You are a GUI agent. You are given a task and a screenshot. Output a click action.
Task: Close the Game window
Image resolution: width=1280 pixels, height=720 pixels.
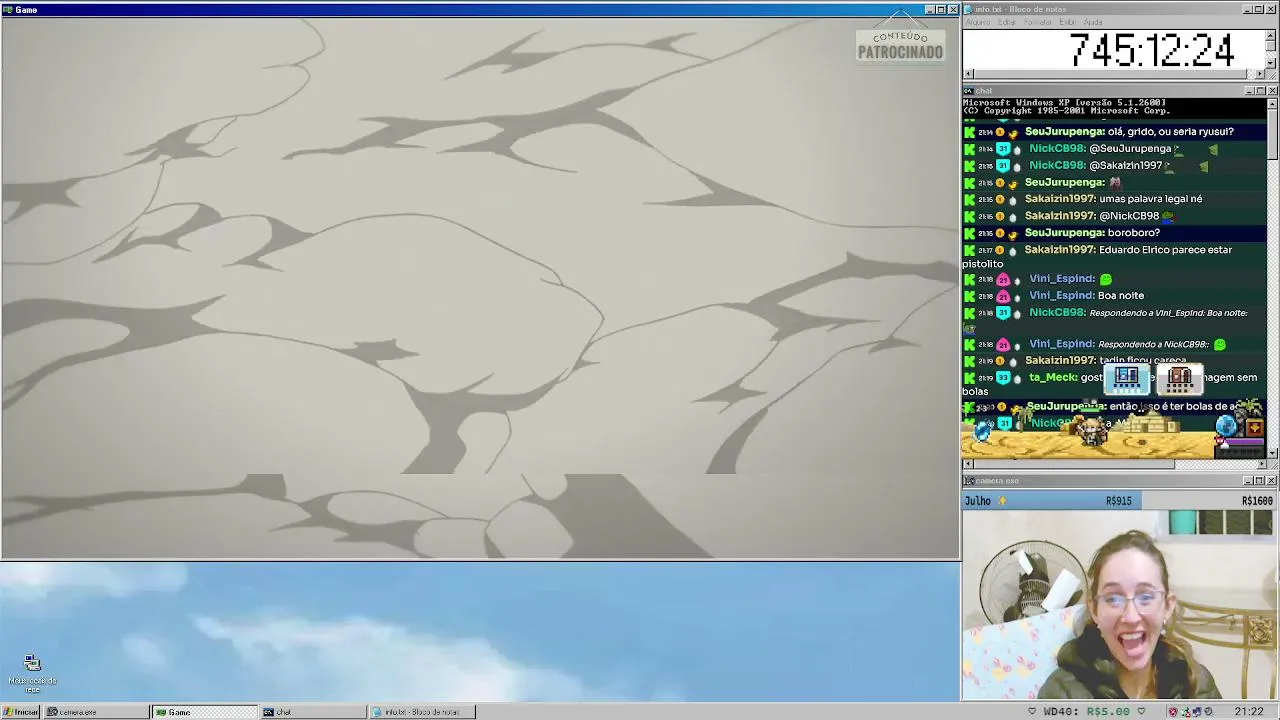click(x=953, y=10)
